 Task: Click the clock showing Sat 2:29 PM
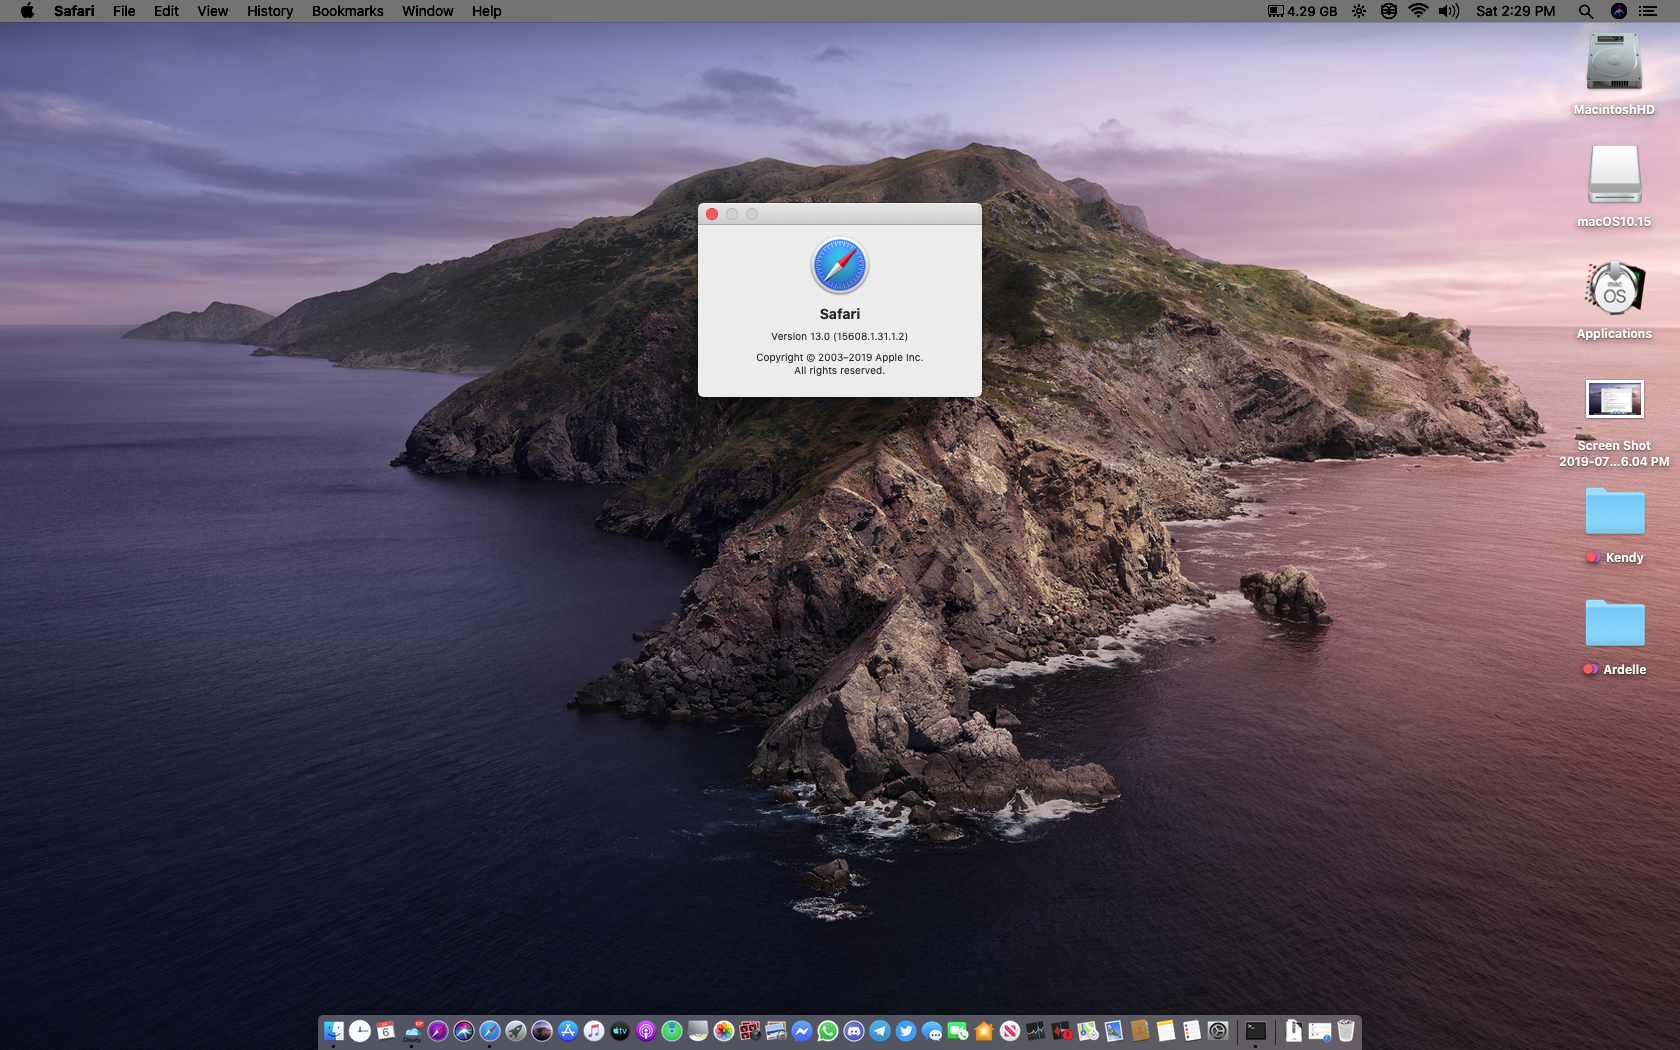point(1516,11)
